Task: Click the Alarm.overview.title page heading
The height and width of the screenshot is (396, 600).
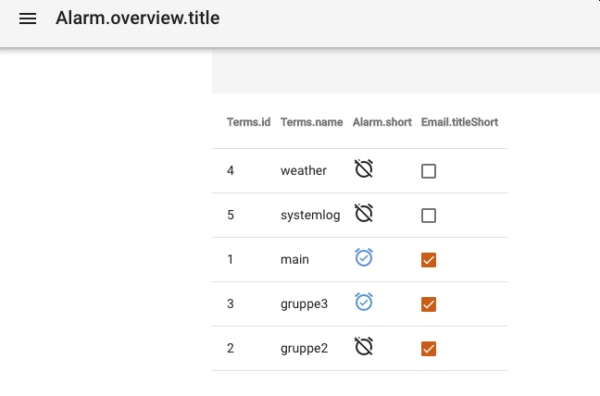Action: click(x=138, y=18)
